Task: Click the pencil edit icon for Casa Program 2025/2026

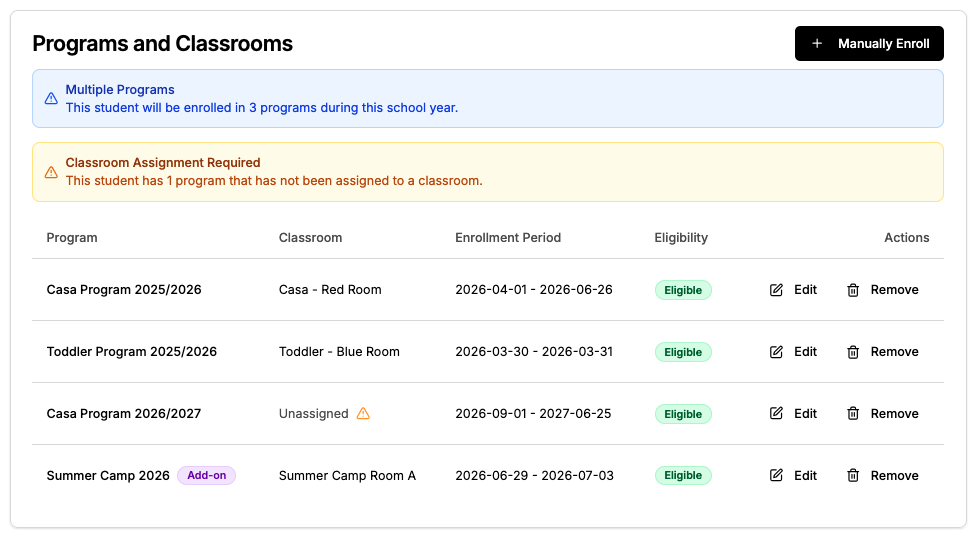Action: (x=776, y=290)
